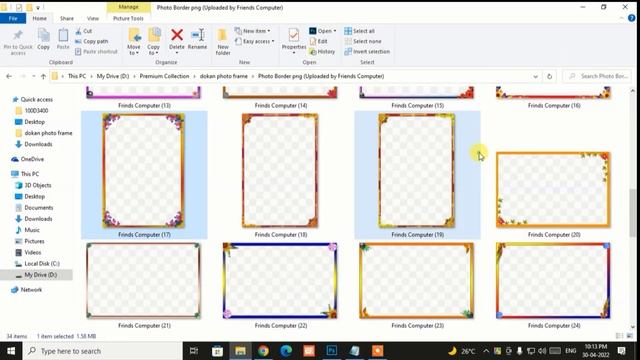The height and width of the screenshot is (360, 640).
Task: Go to dokan photo frame in address path
Action: 224,76
